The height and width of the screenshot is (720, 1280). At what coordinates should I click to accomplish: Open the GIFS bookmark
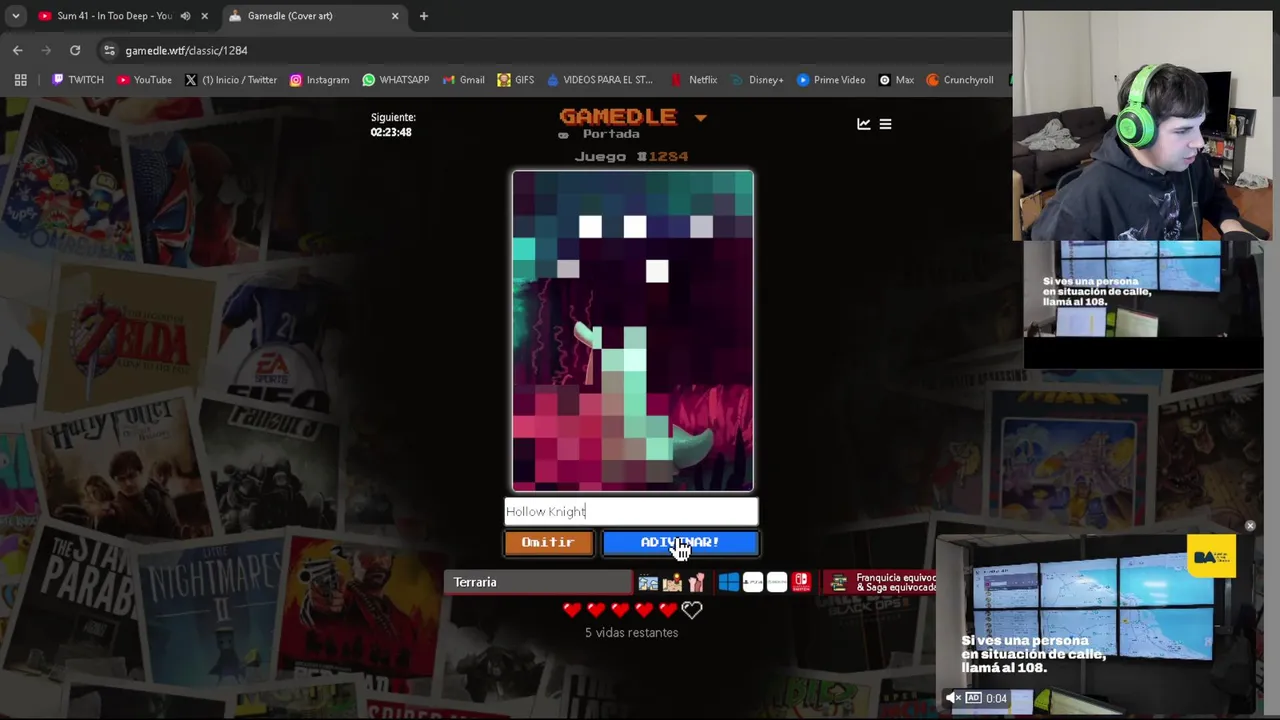tap(516, 80)
